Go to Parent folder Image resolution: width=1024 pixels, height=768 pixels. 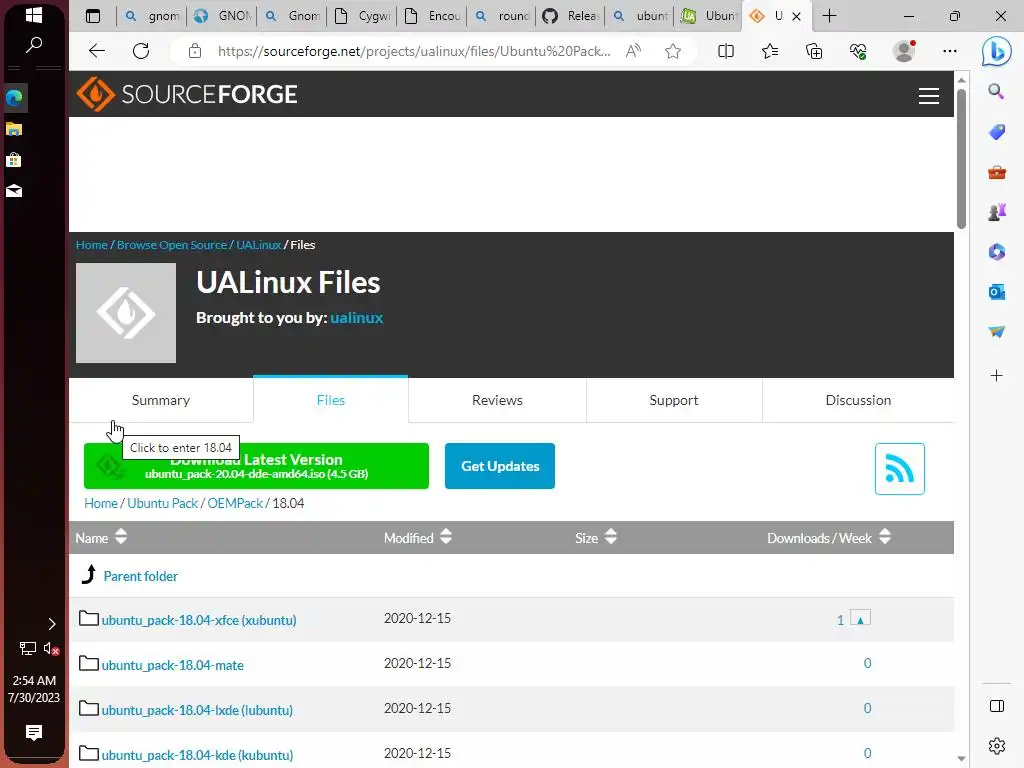pyautogui.click(x=140, y=577)
